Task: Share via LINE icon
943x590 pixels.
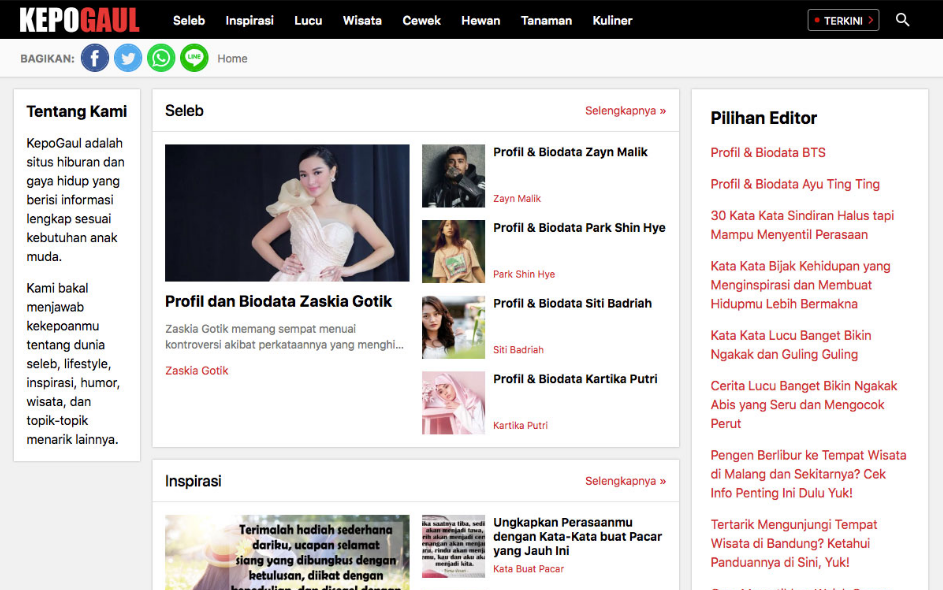Action: point(194,58)
